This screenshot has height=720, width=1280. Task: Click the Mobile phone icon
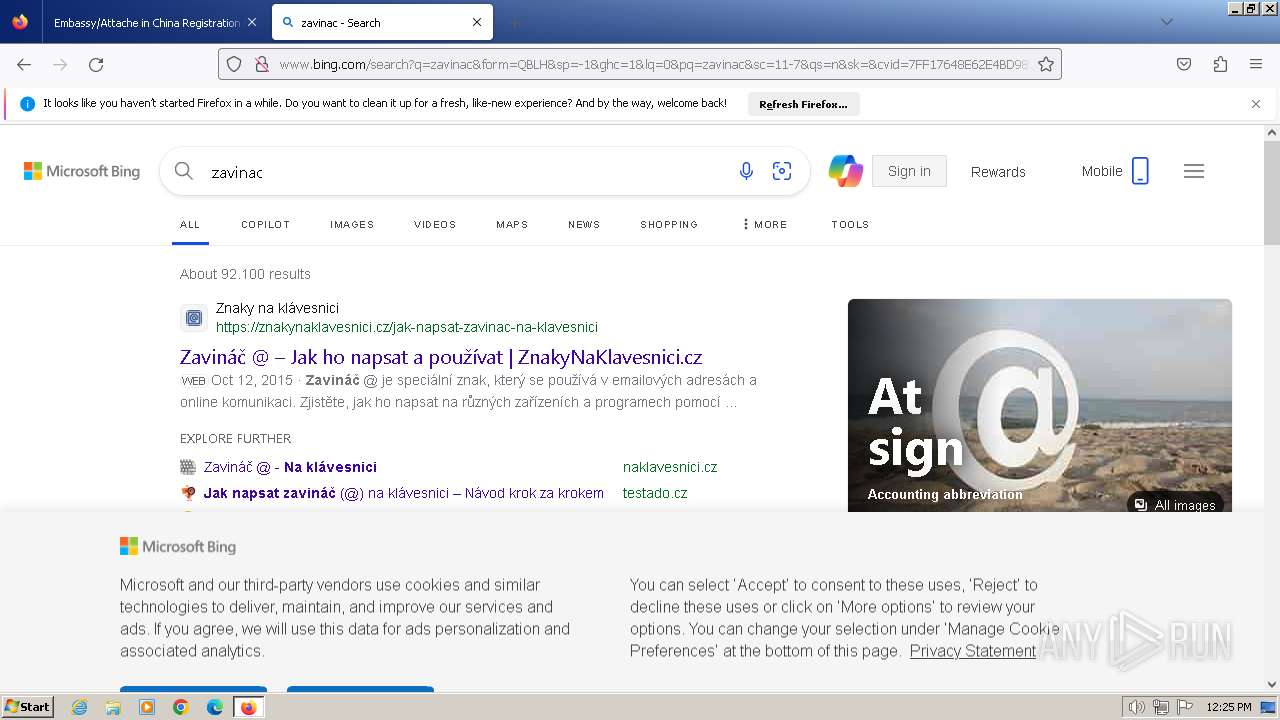(x=1140, y=171)
